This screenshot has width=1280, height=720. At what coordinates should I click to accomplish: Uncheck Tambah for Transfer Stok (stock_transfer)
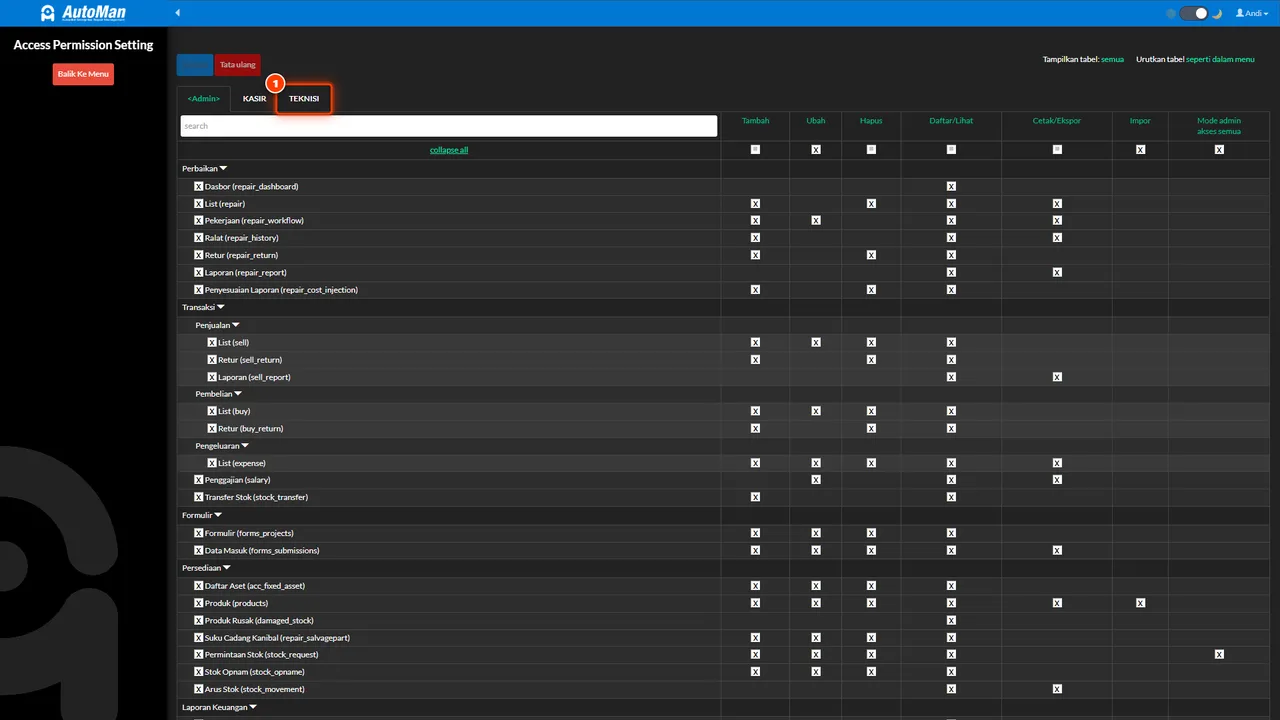(x=755, y=497)
